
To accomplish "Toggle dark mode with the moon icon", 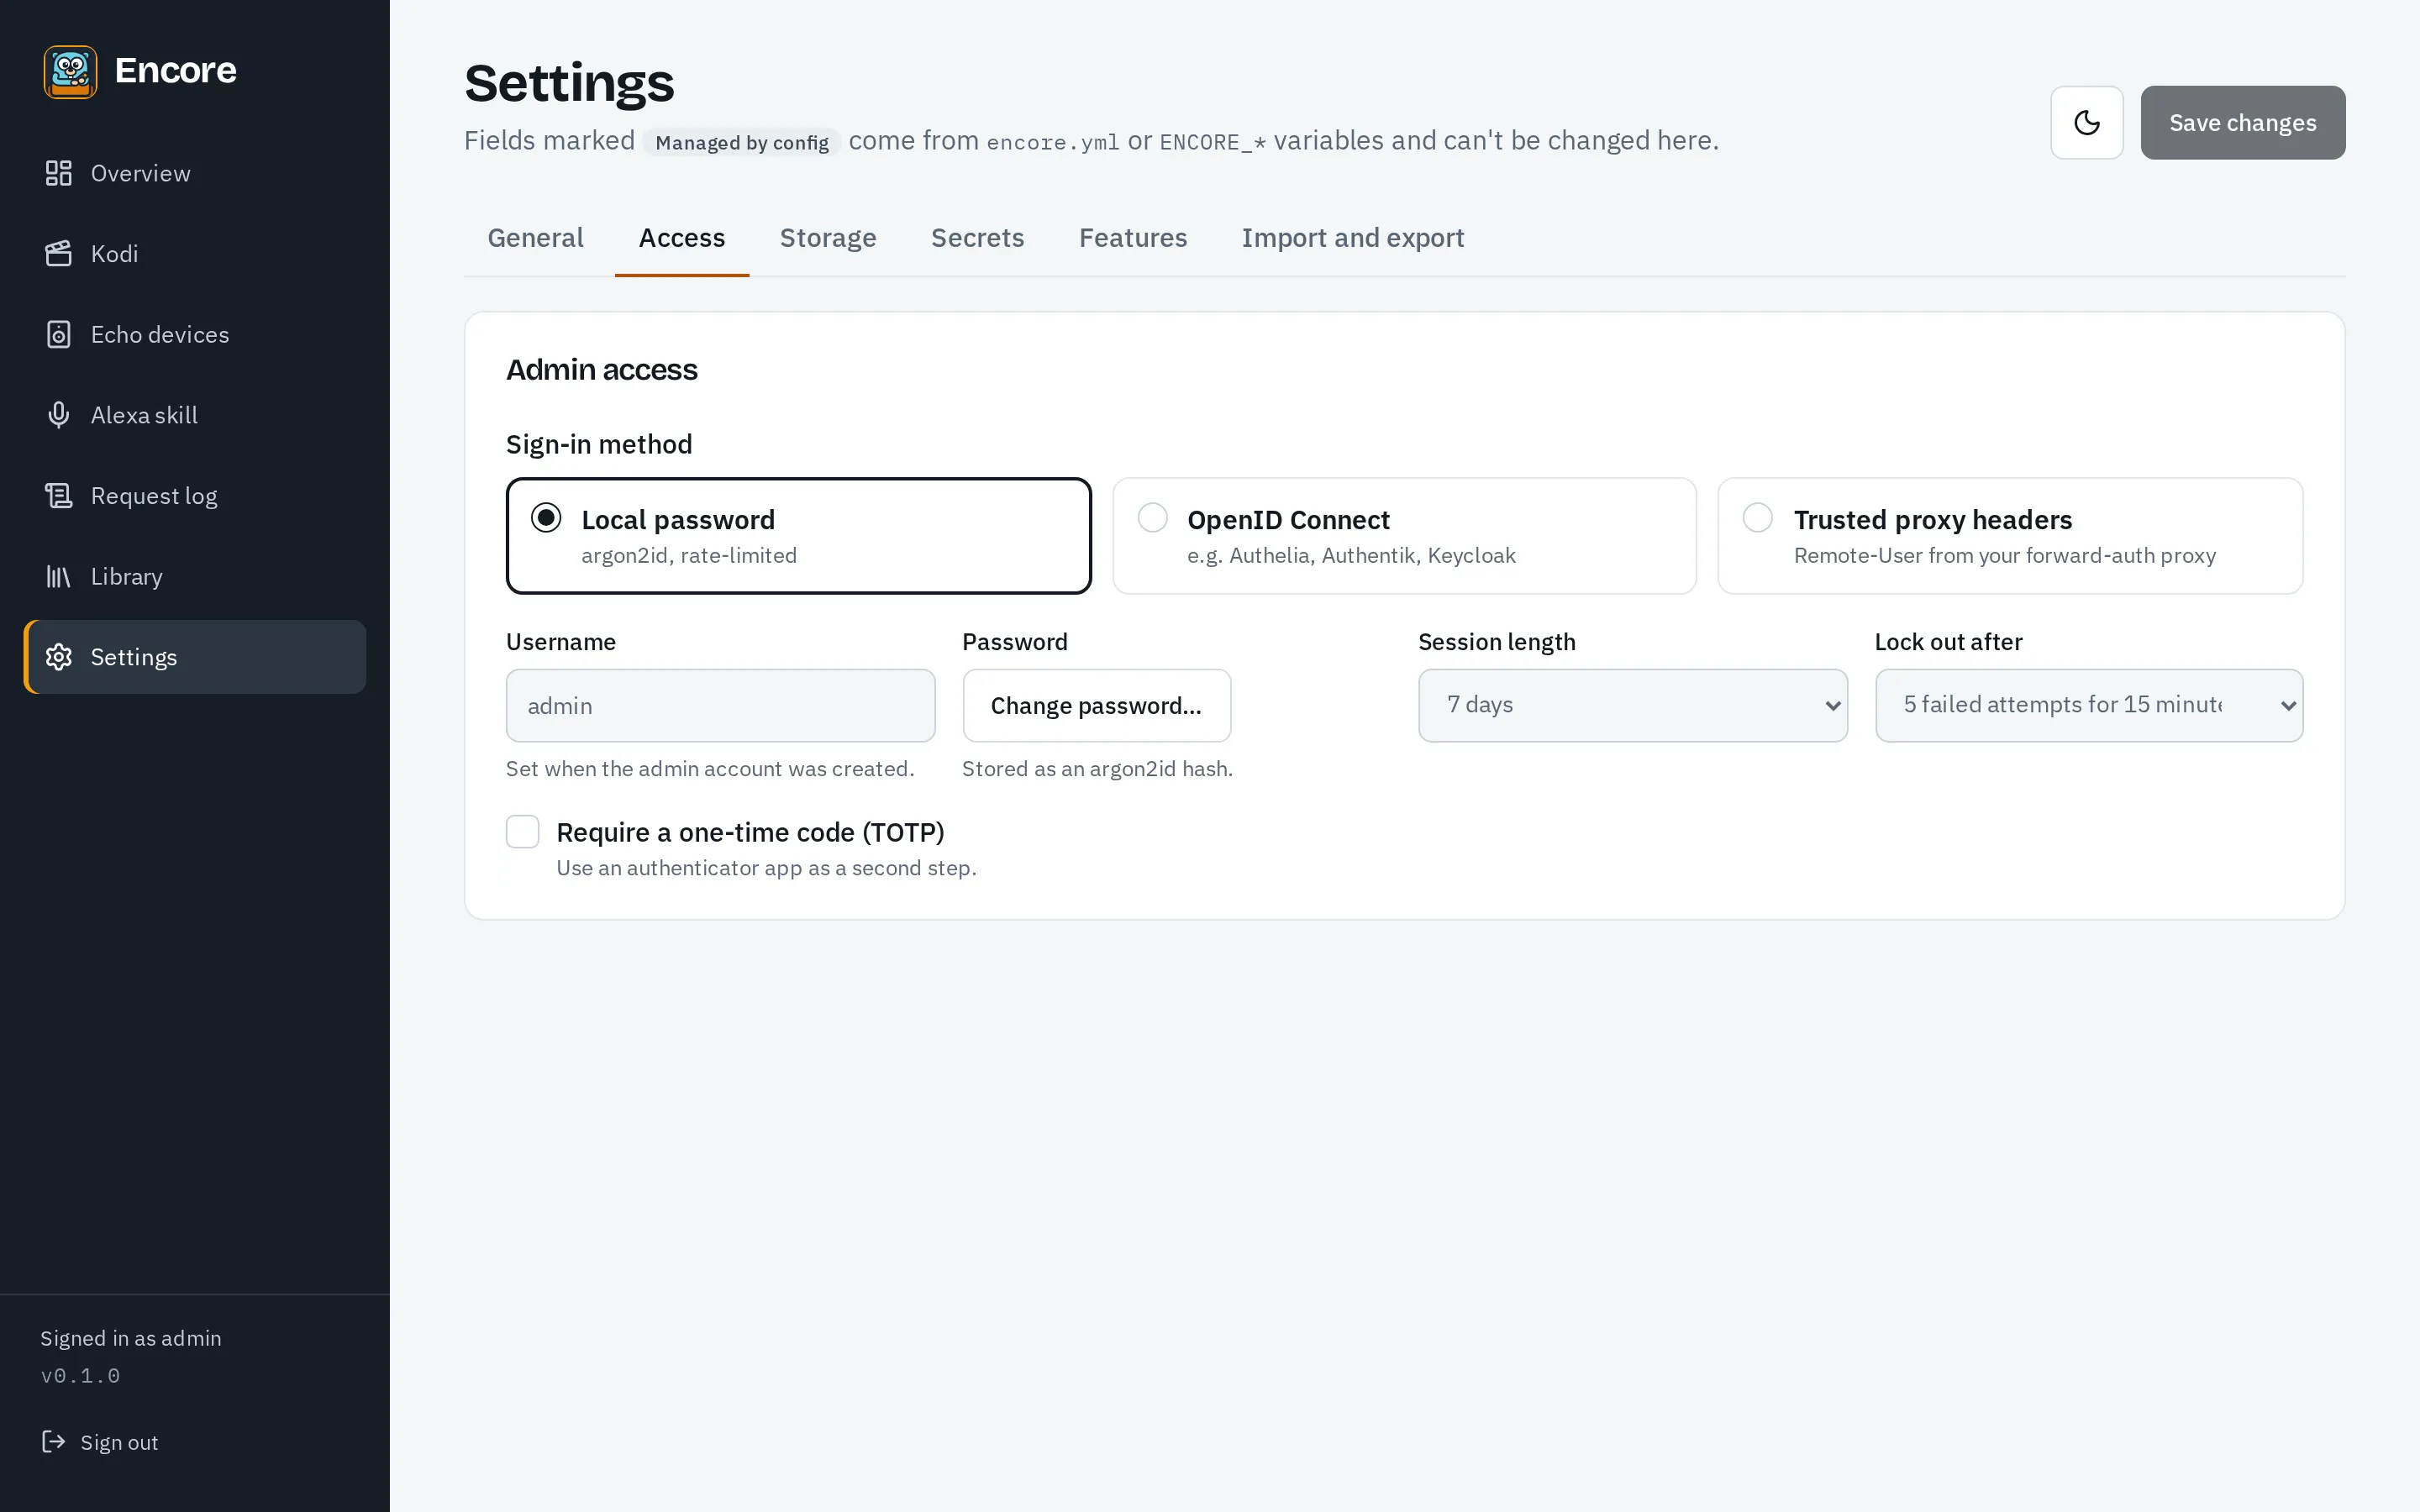I will [2087, 122].
